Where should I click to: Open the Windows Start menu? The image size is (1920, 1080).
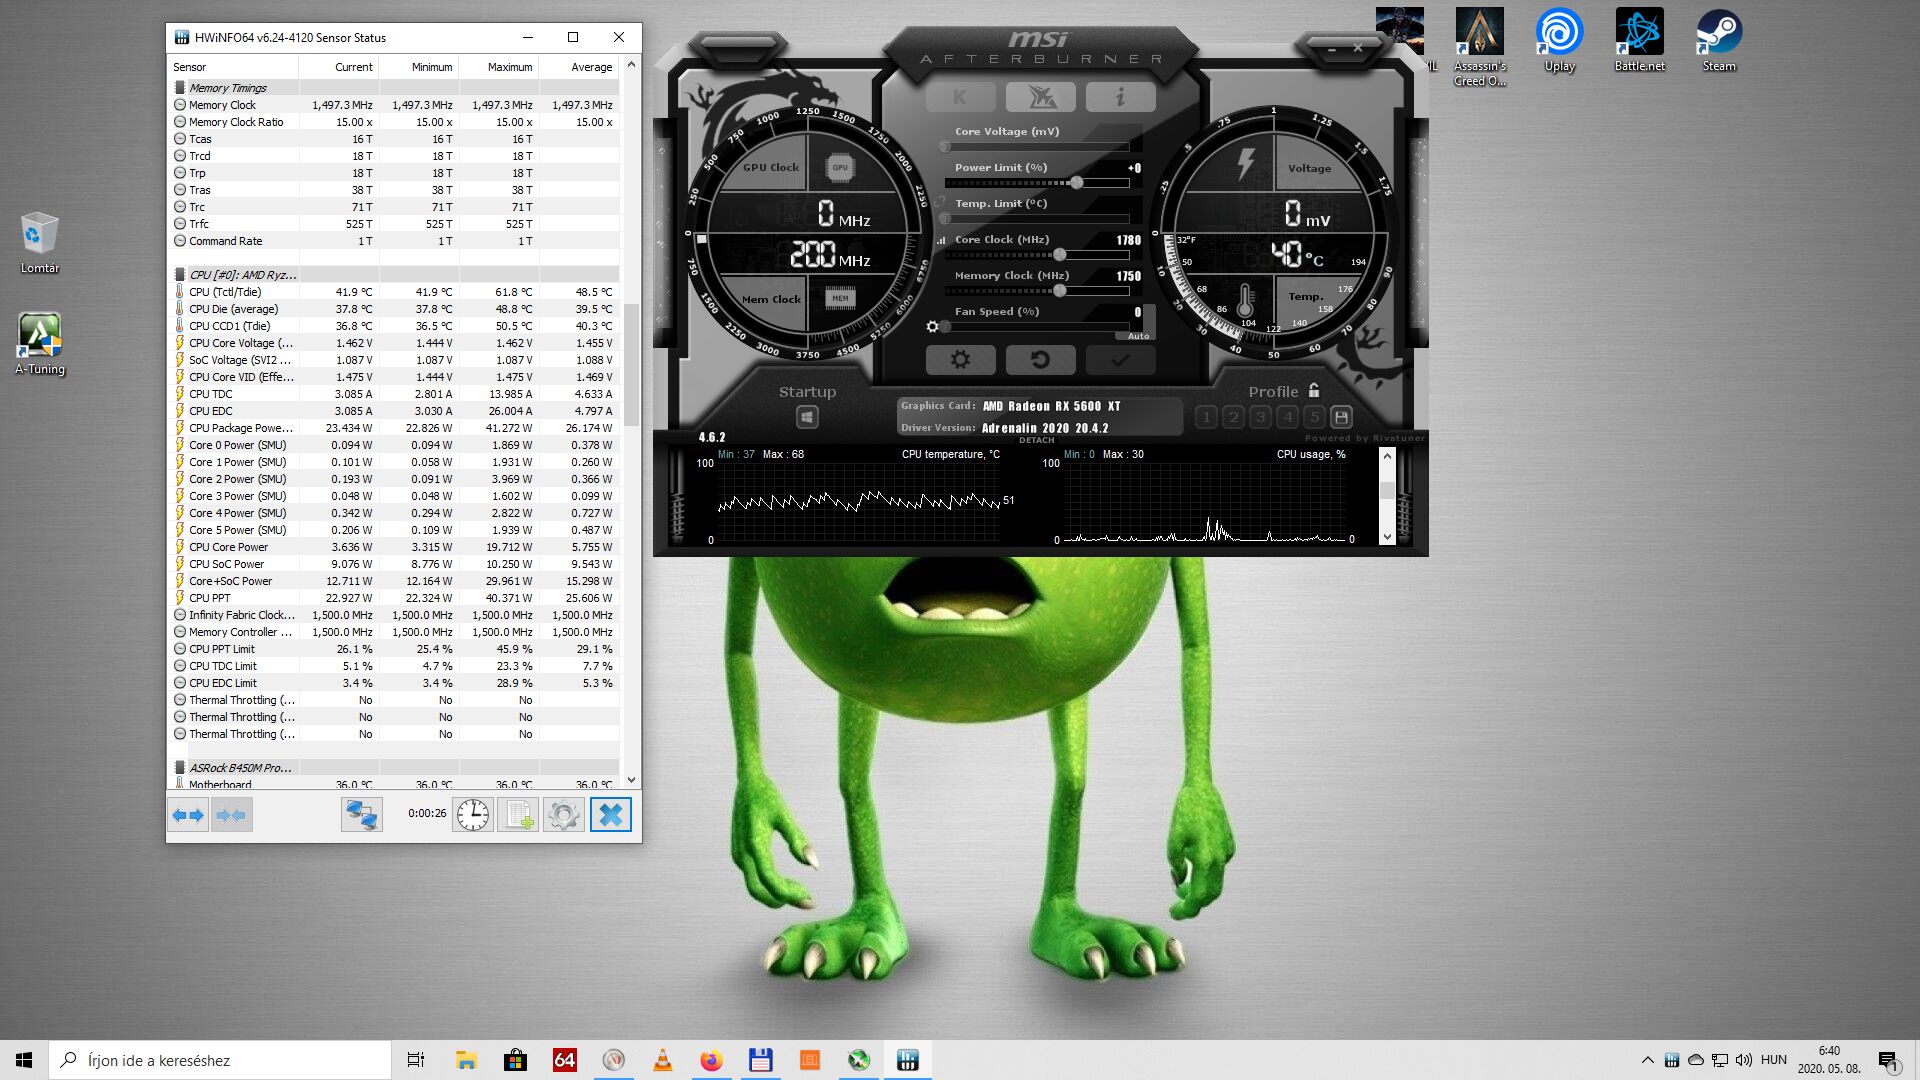(24, 1060)
